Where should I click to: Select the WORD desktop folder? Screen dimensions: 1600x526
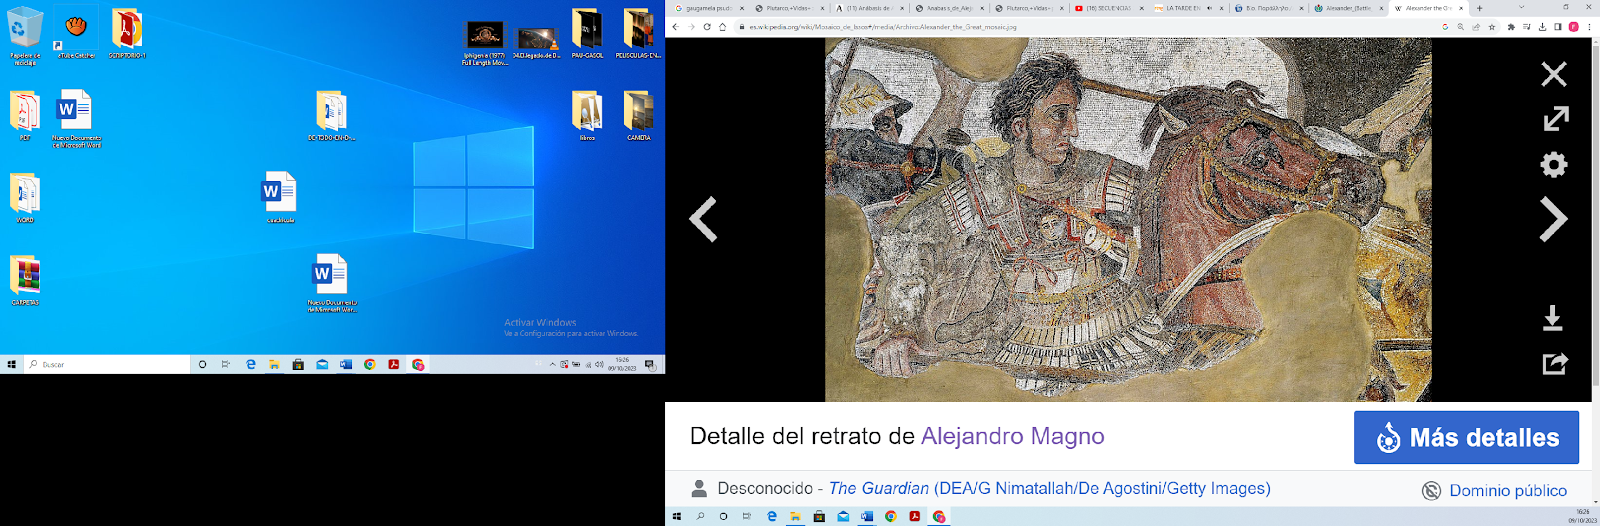tap(25, 198)
